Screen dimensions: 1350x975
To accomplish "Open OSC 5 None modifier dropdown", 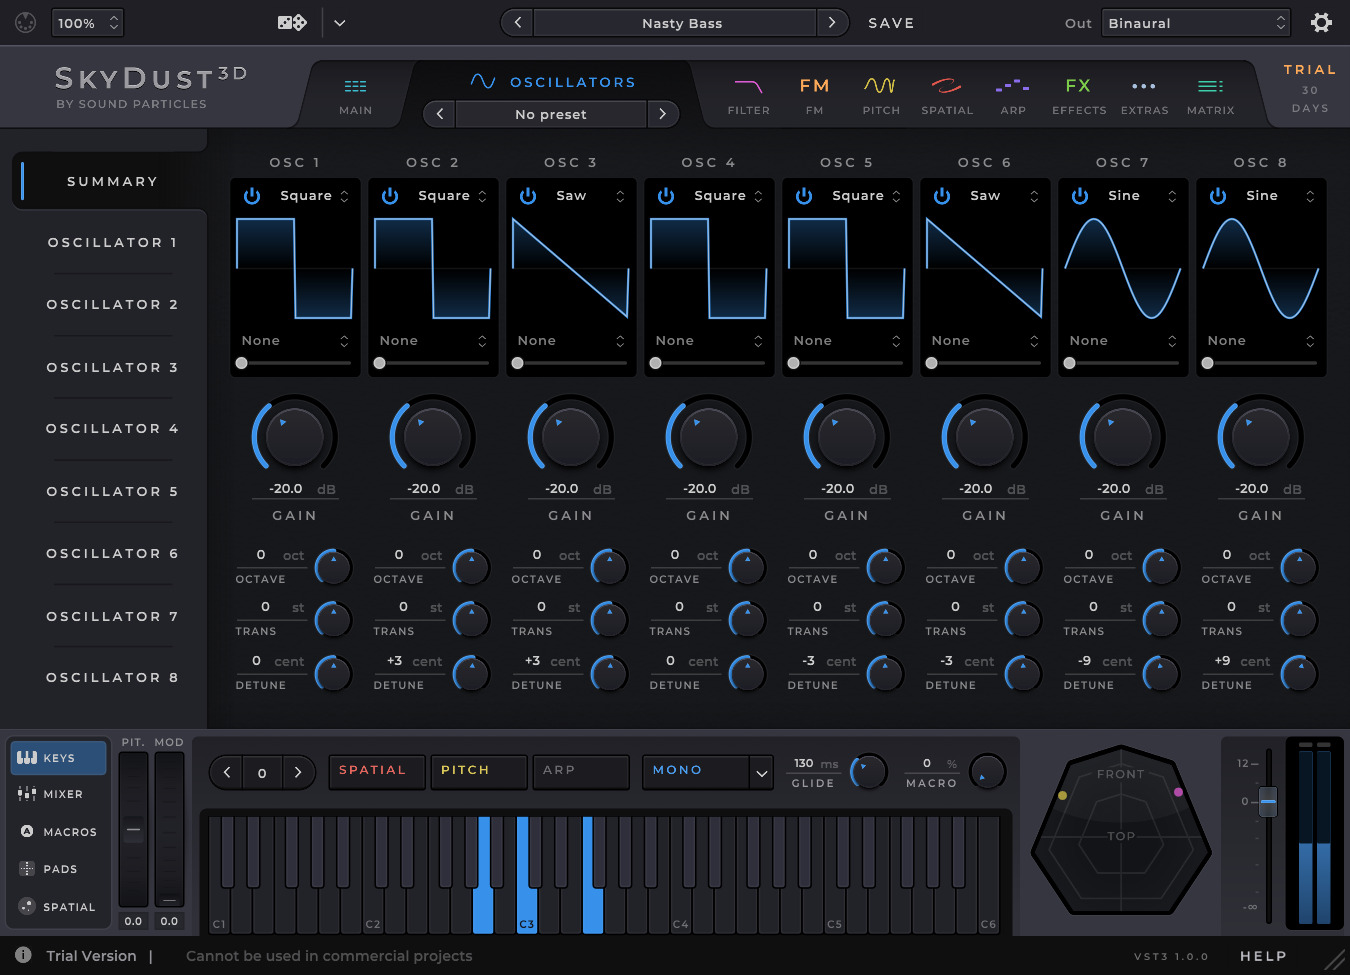I will [x=847, y=341].
